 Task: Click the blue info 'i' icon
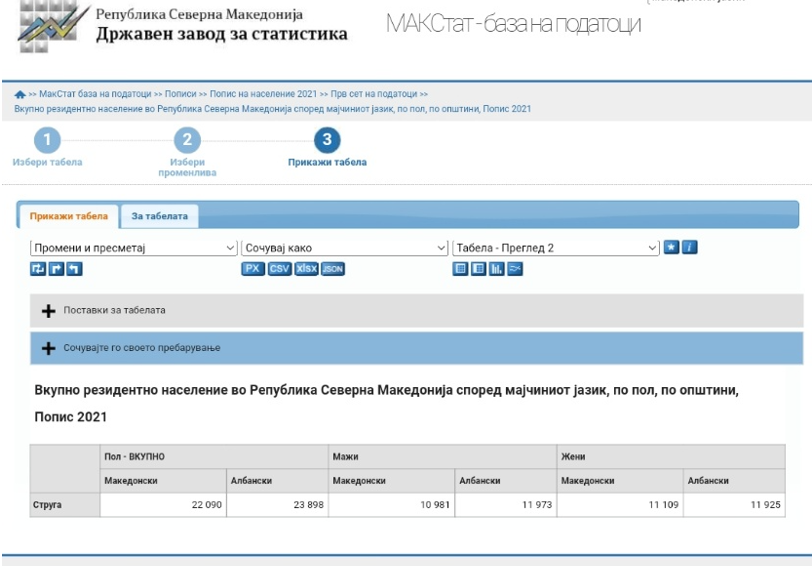689,248
